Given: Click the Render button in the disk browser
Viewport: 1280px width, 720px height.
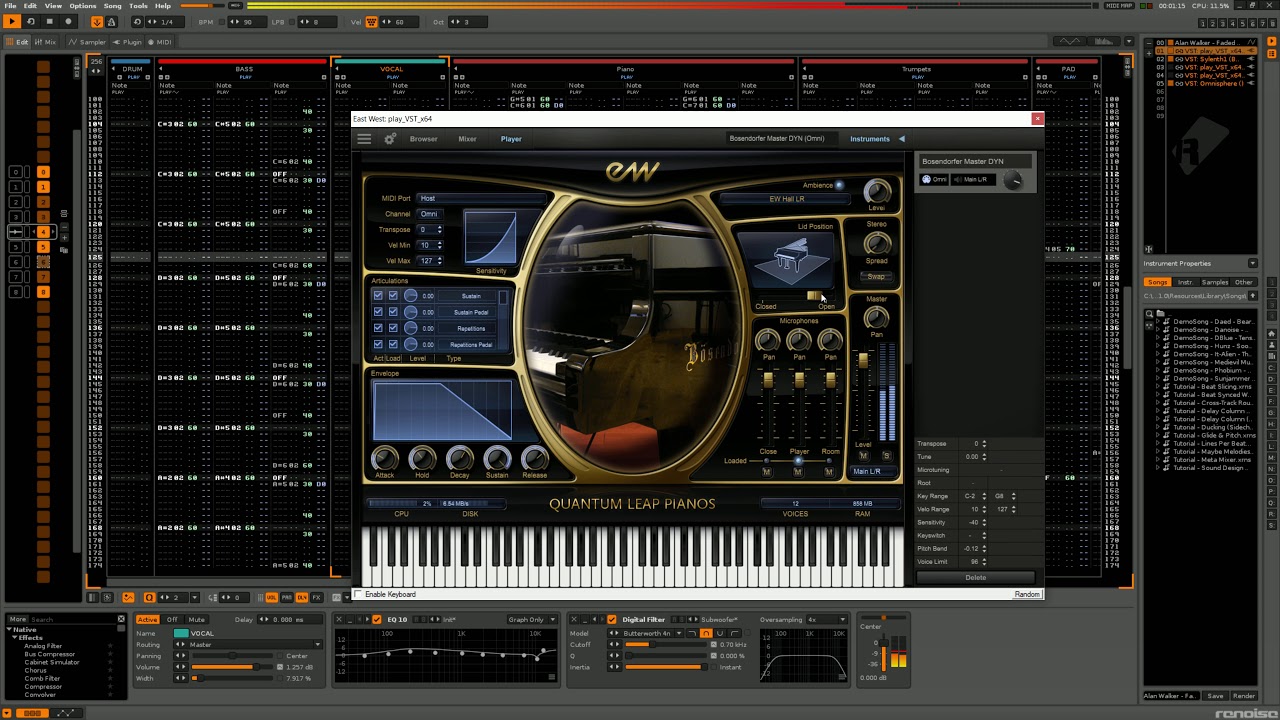Looking at the screenshot, I should tap(1244, 696).
